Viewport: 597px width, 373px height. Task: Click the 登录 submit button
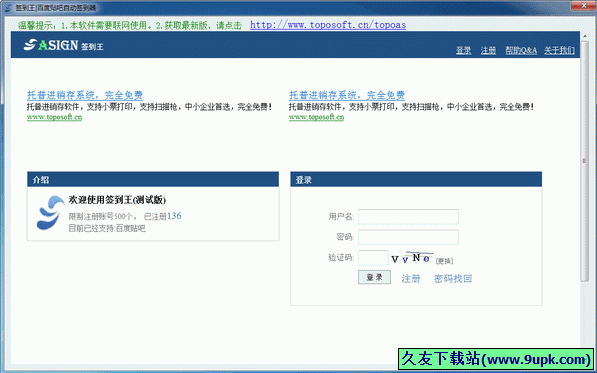374,277
